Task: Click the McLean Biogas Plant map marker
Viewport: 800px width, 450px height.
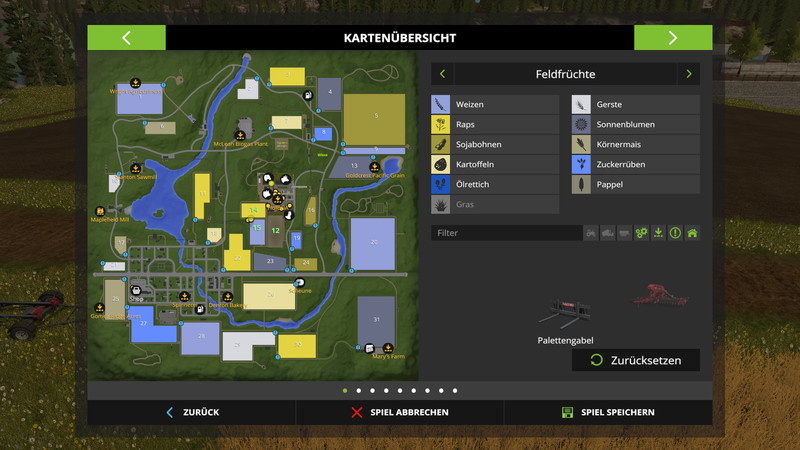Action: pos(240,133)
